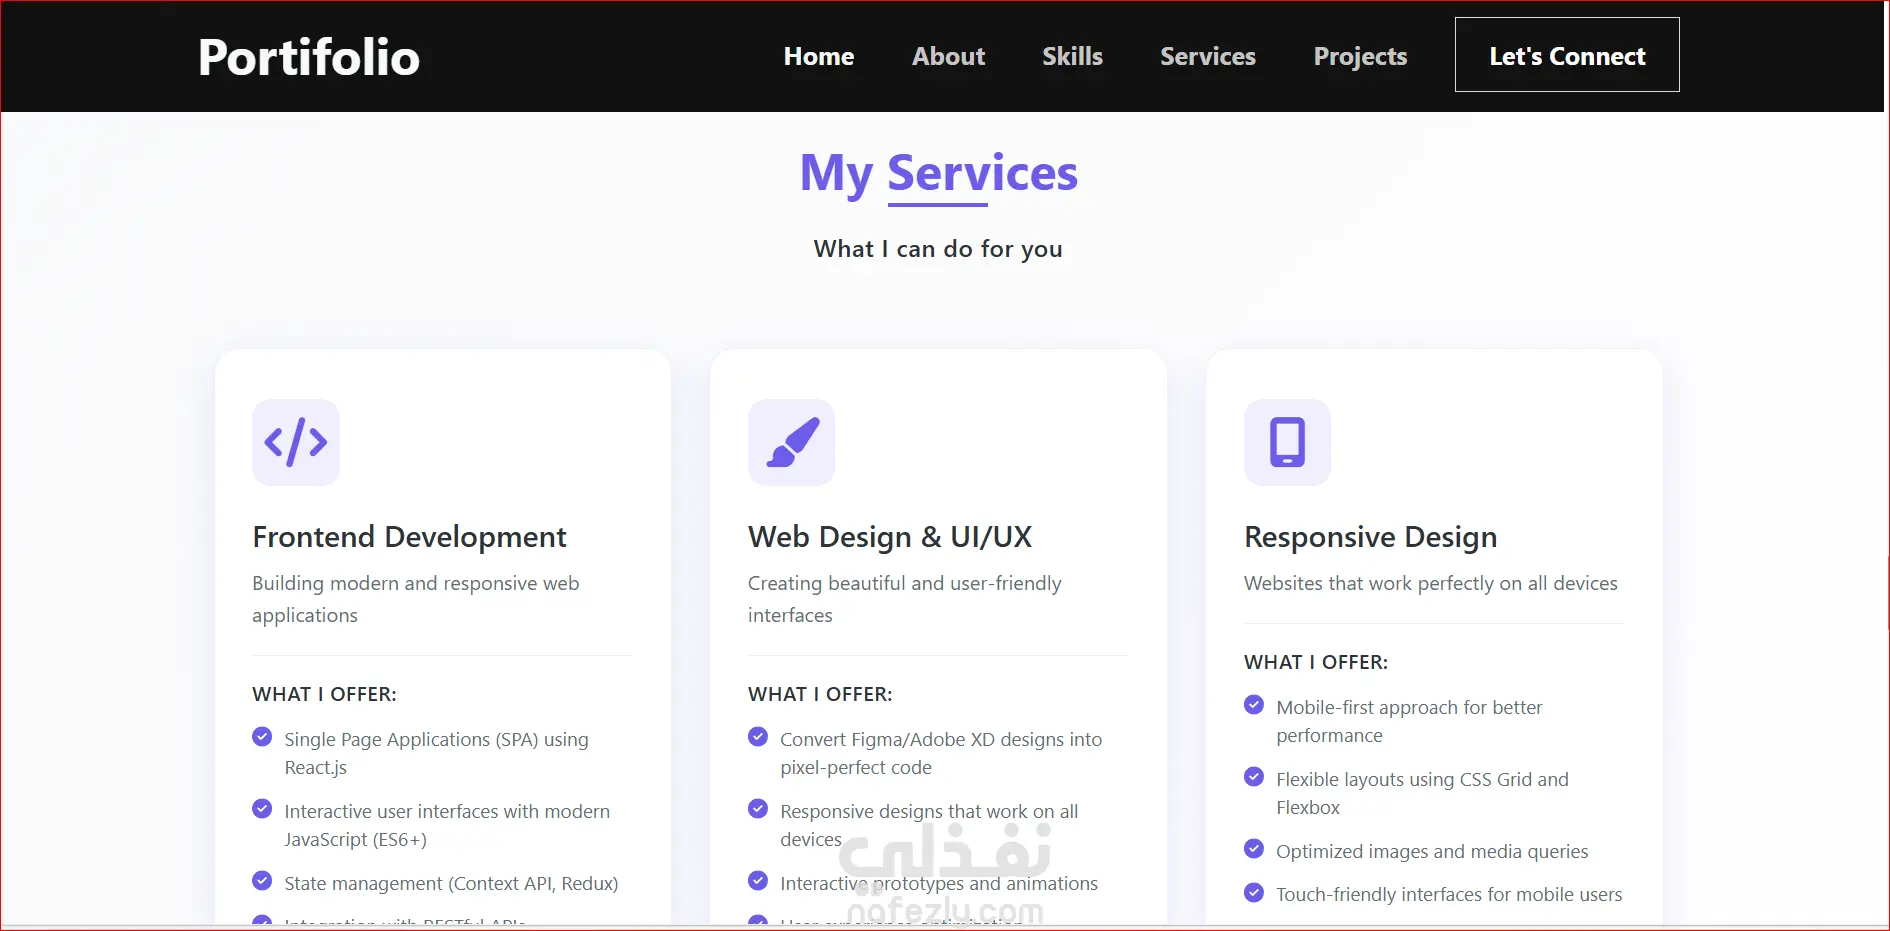Click 'Interactive prototypes and animations' text

tap(939, 884)
